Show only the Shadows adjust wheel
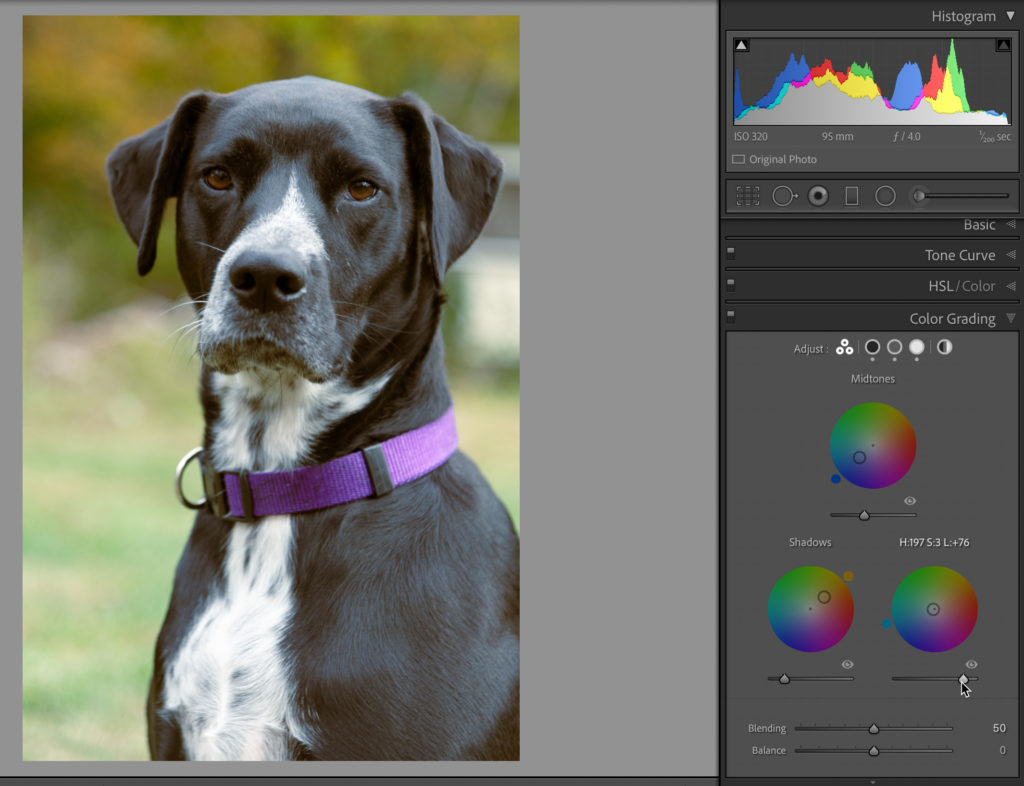Image resolution: width=1024 pixels, height=786 pixels. pos(872,347)
